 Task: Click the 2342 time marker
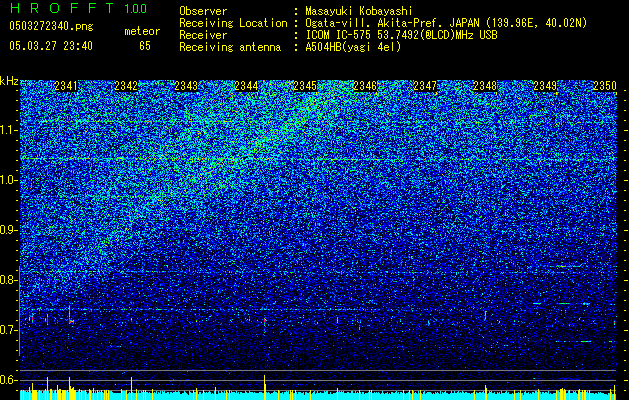click(x=126, y=86)
